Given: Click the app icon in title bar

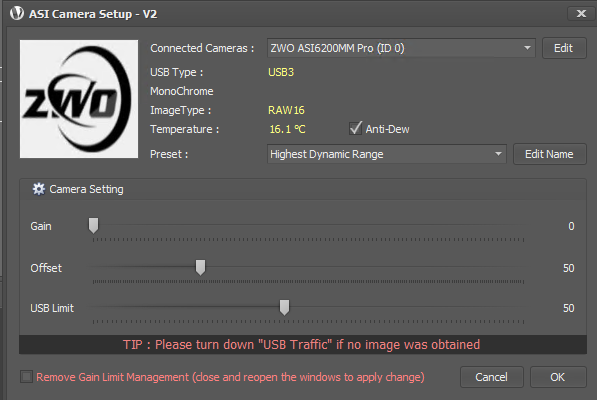Looking at the screenshot, I should tap(17, 13).
